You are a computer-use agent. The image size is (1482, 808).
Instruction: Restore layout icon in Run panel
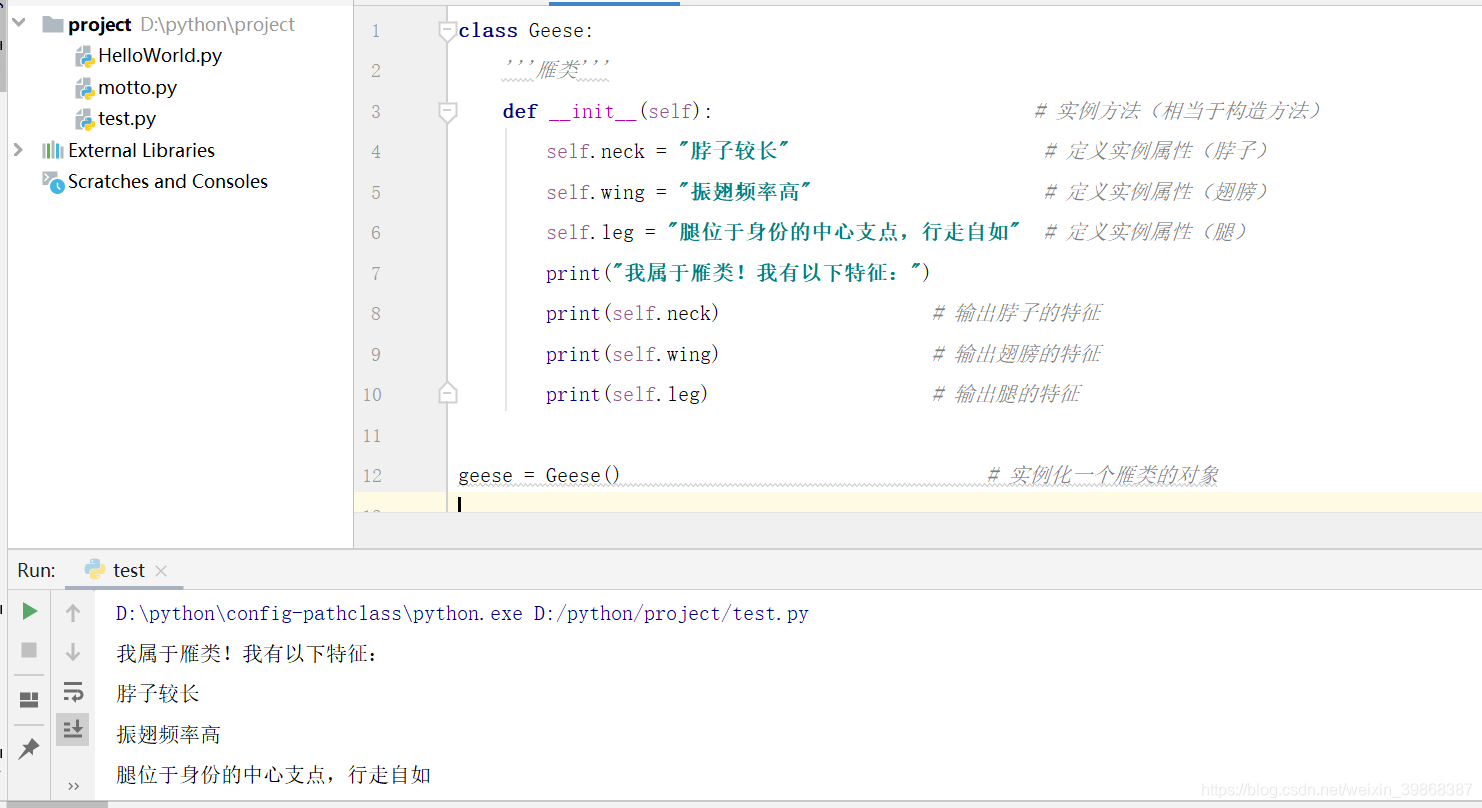coord(29,700)
